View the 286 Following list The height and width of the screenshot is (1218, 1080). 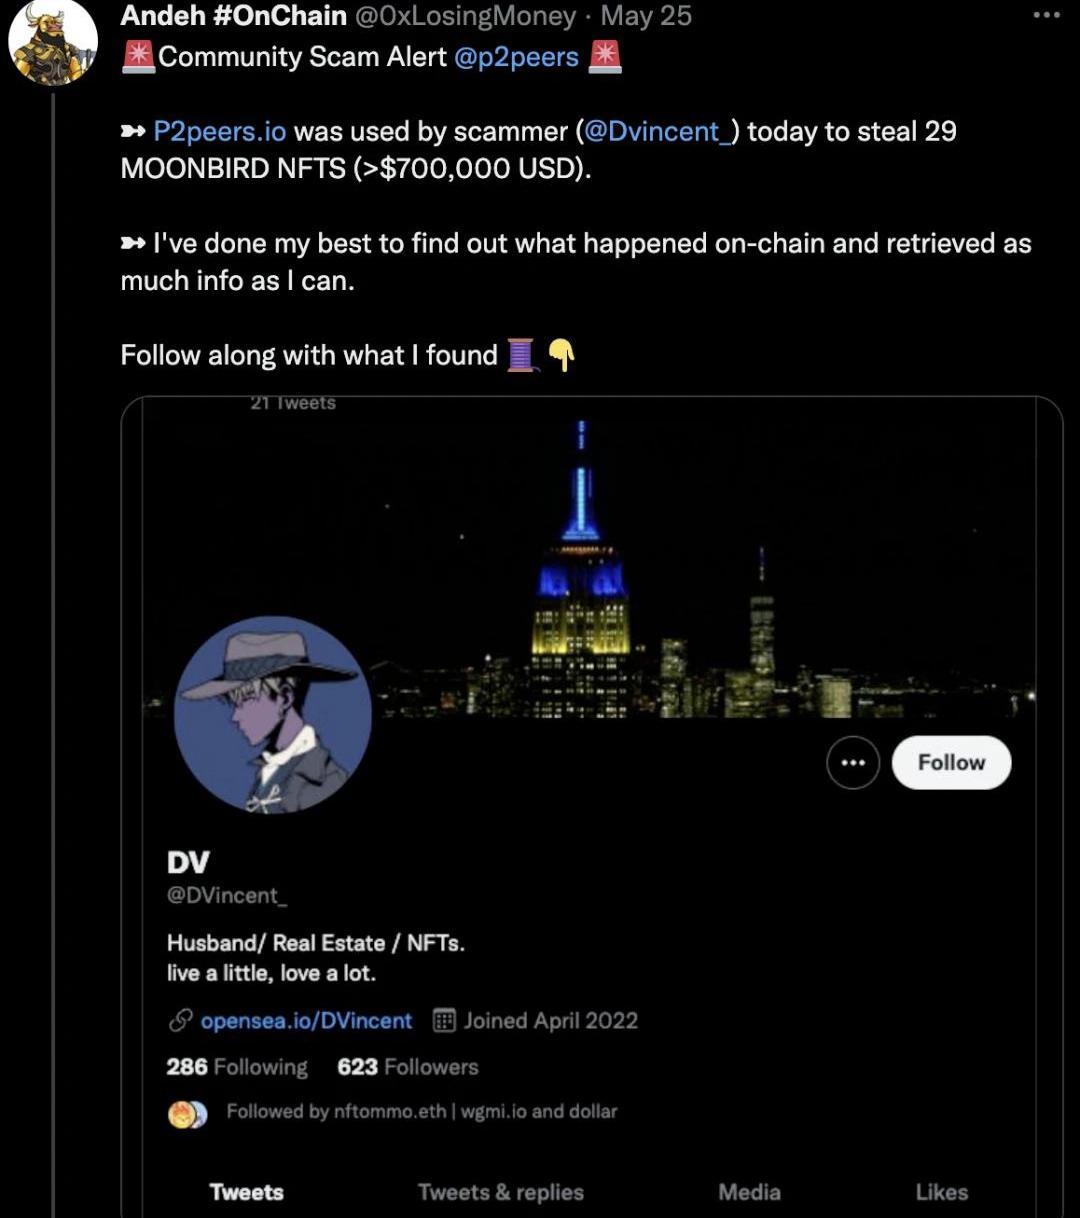237,1067
